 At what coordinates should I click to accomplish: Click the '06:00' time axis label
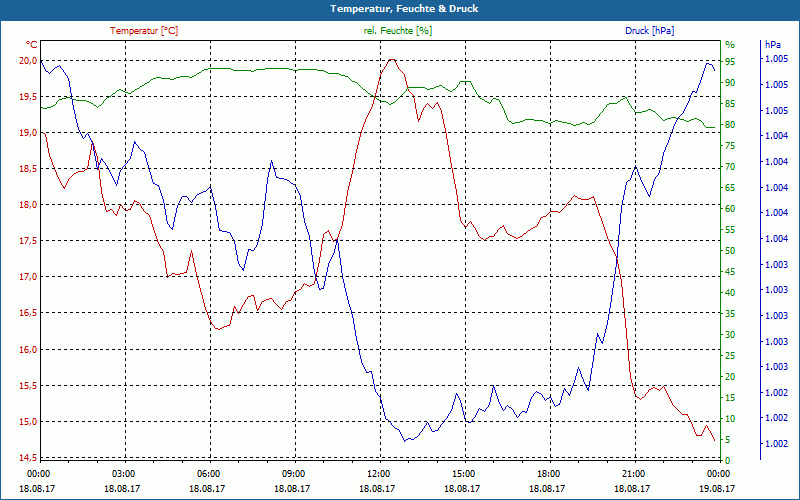(x=208, y=473)
